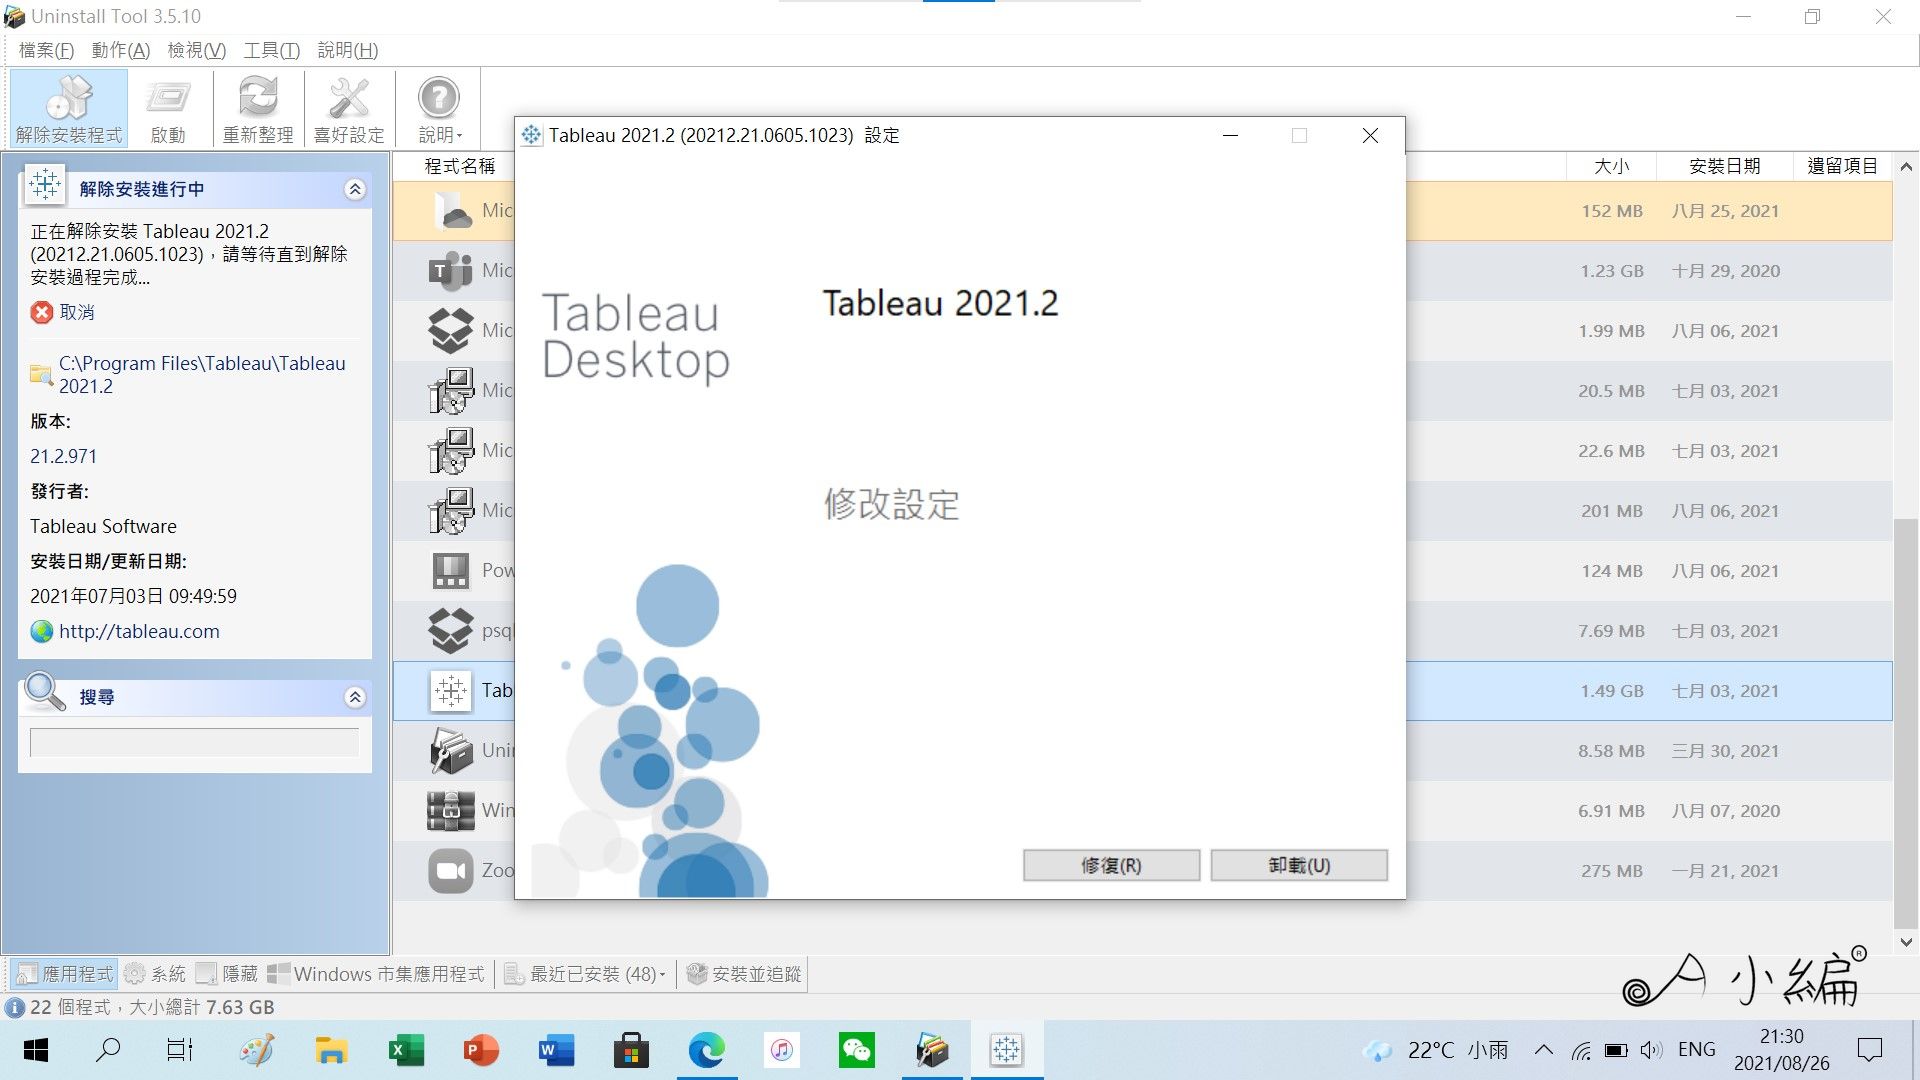Select the installer icon in the 20.5 MB row
Viewport: 1920px width, 1080px height.
[x=451, y=391]
